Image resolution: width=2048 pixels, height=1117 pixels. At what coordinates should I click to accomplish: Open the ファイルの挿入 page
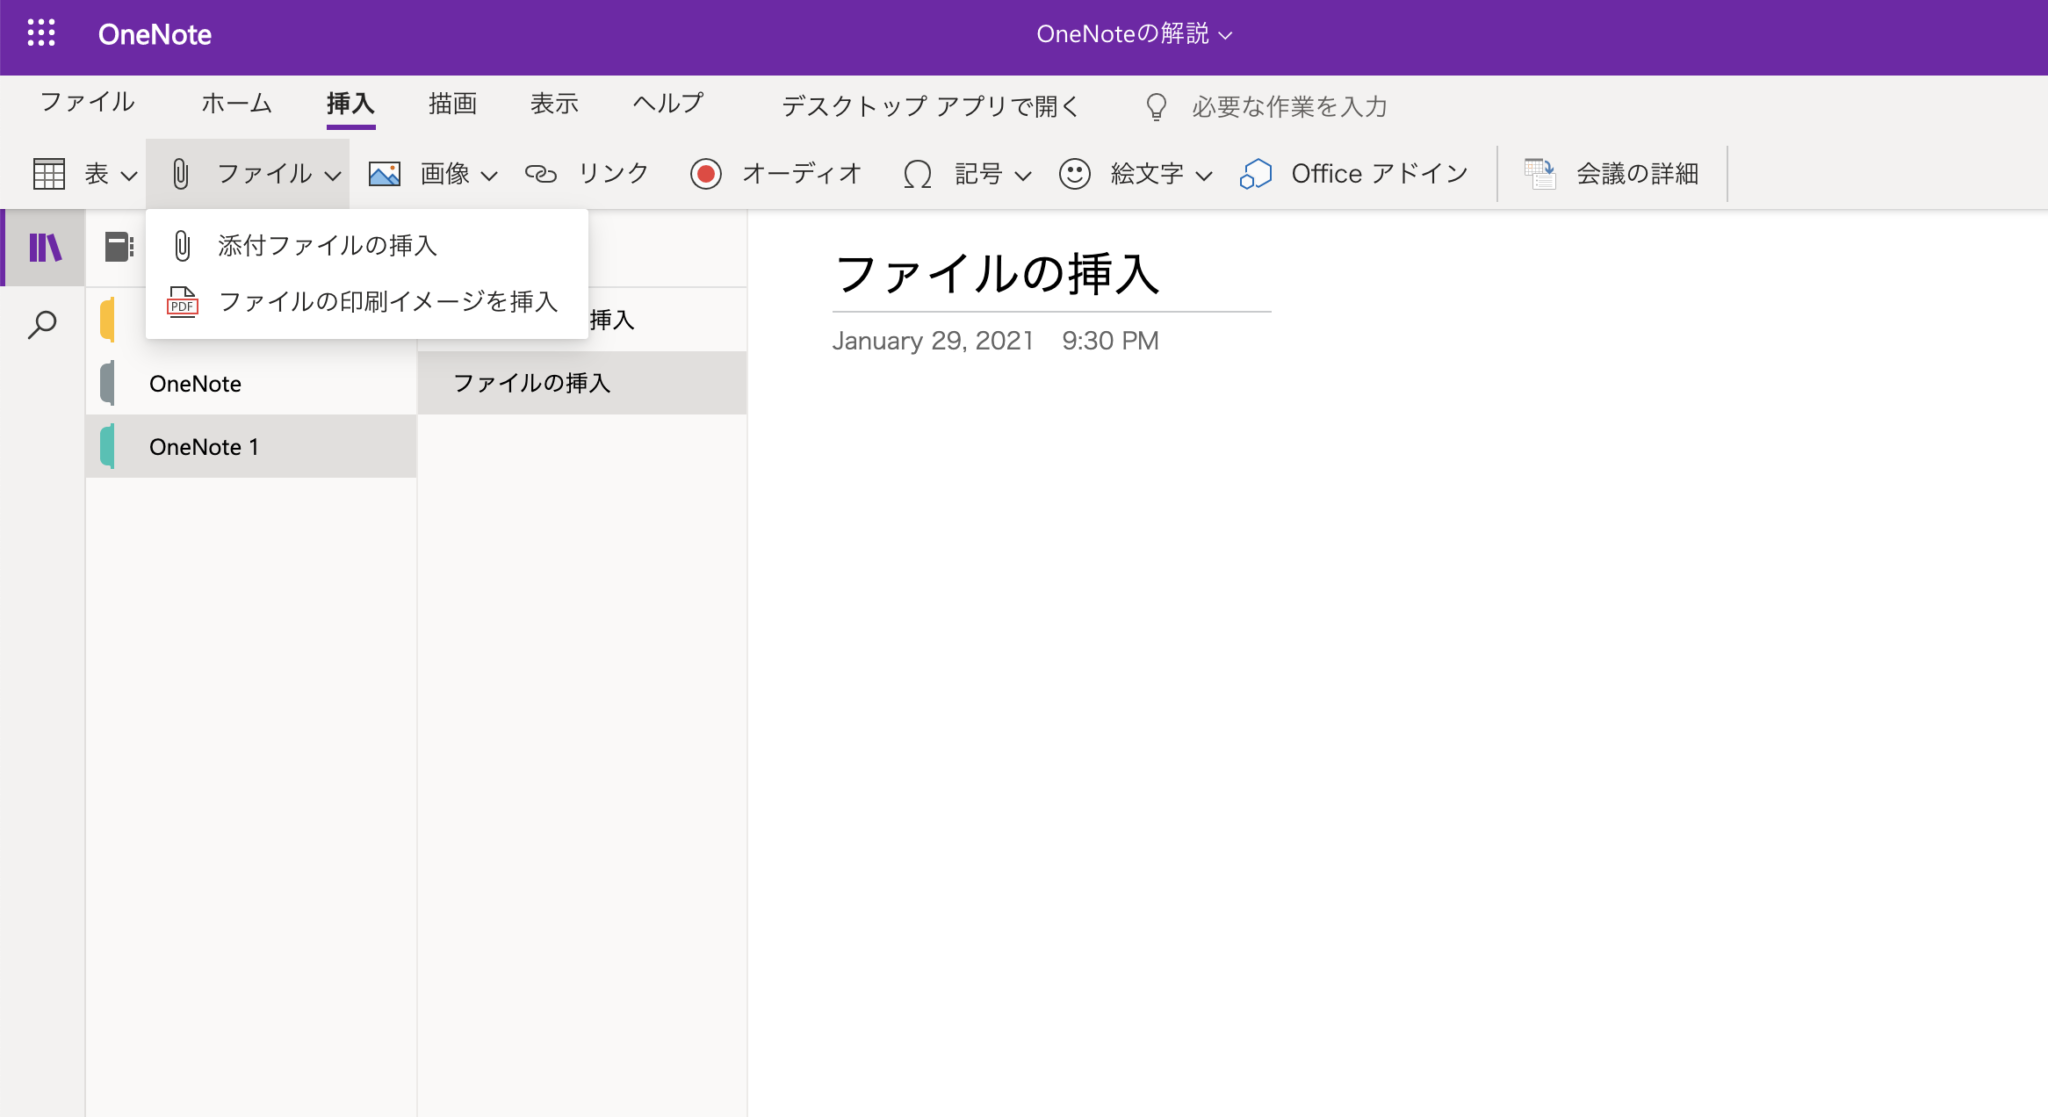[x=533, y=382]
